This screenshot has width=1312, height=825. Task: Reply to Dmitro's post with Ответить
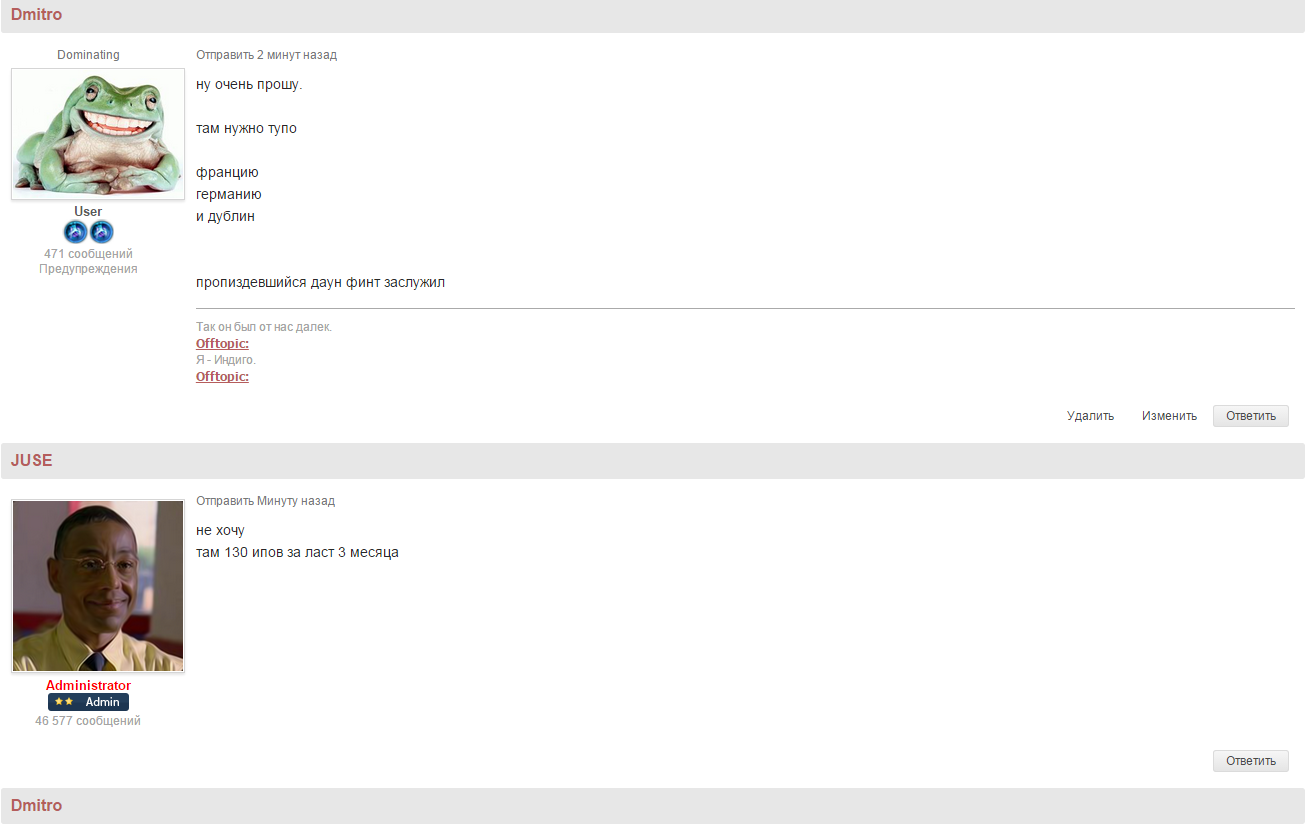1250,416
